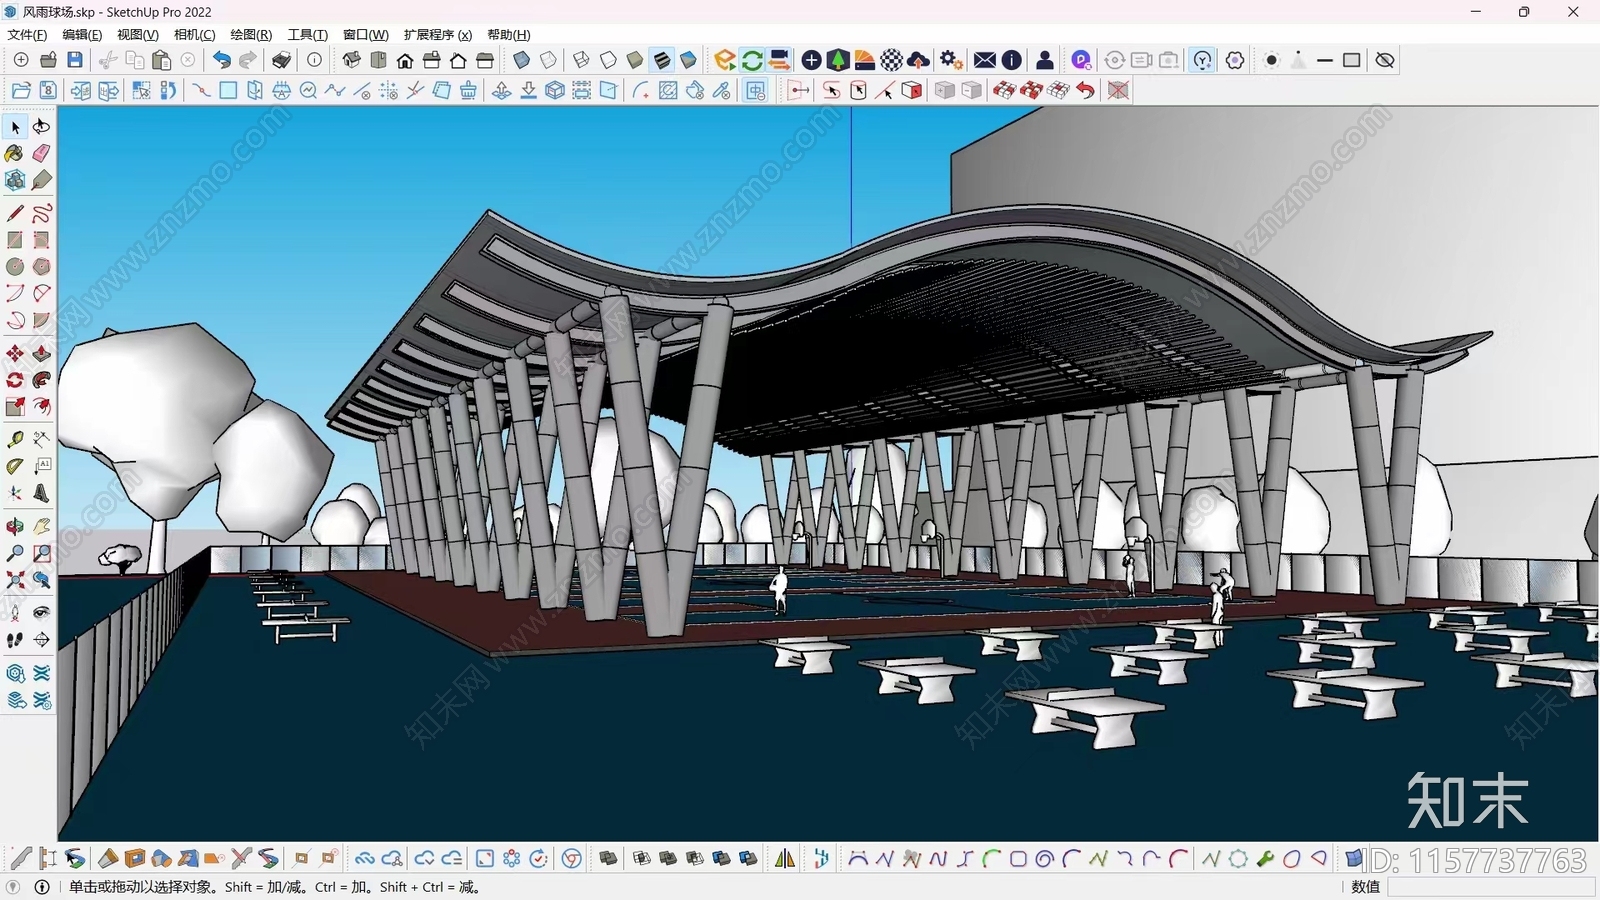This screenshot has height=900, width=1600.
Task: Open the 窗口(W) menu
Action: tap(366, 35)
